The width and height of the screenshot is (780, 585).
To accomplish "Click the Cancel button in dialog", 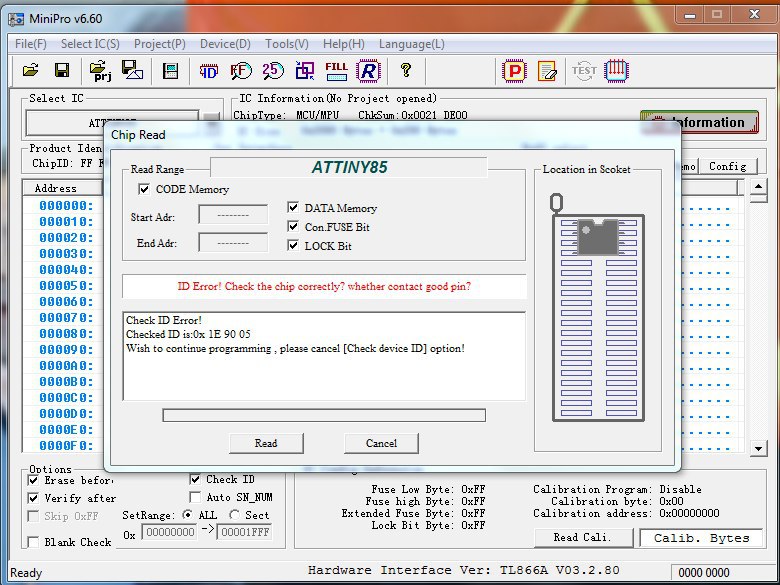I will 382,443.
